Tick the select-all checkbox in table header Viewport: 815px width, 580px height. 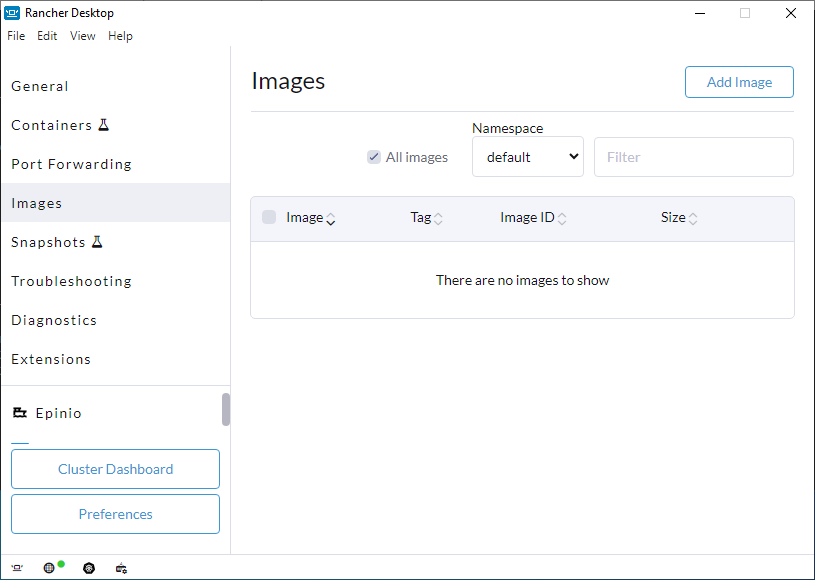tap(269, 217)
